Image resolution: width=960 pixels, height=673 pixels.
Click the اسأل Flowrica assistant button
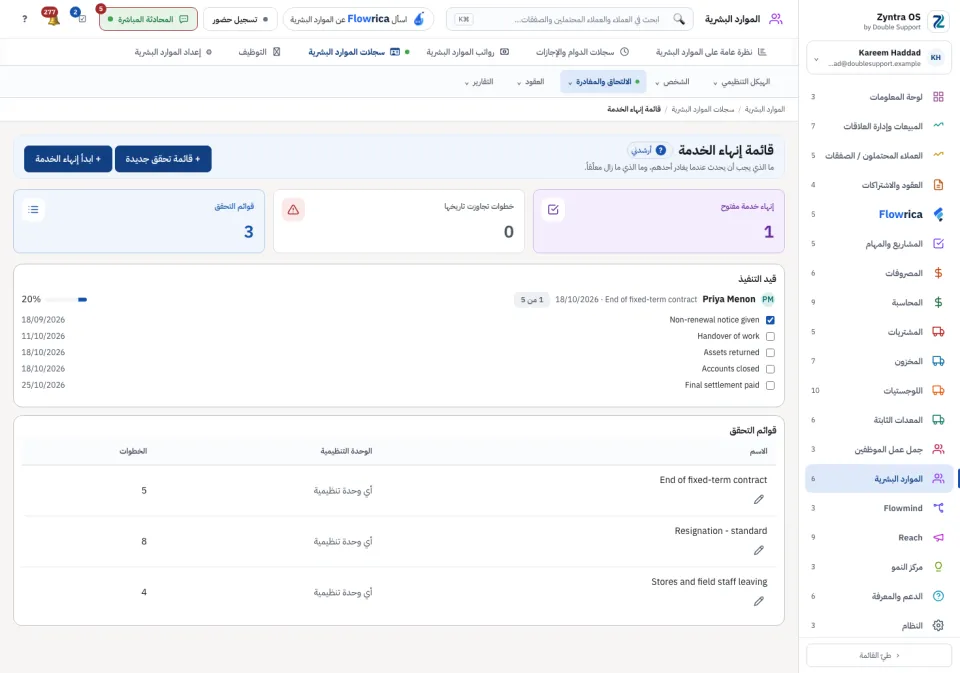[x=358, y=19]
